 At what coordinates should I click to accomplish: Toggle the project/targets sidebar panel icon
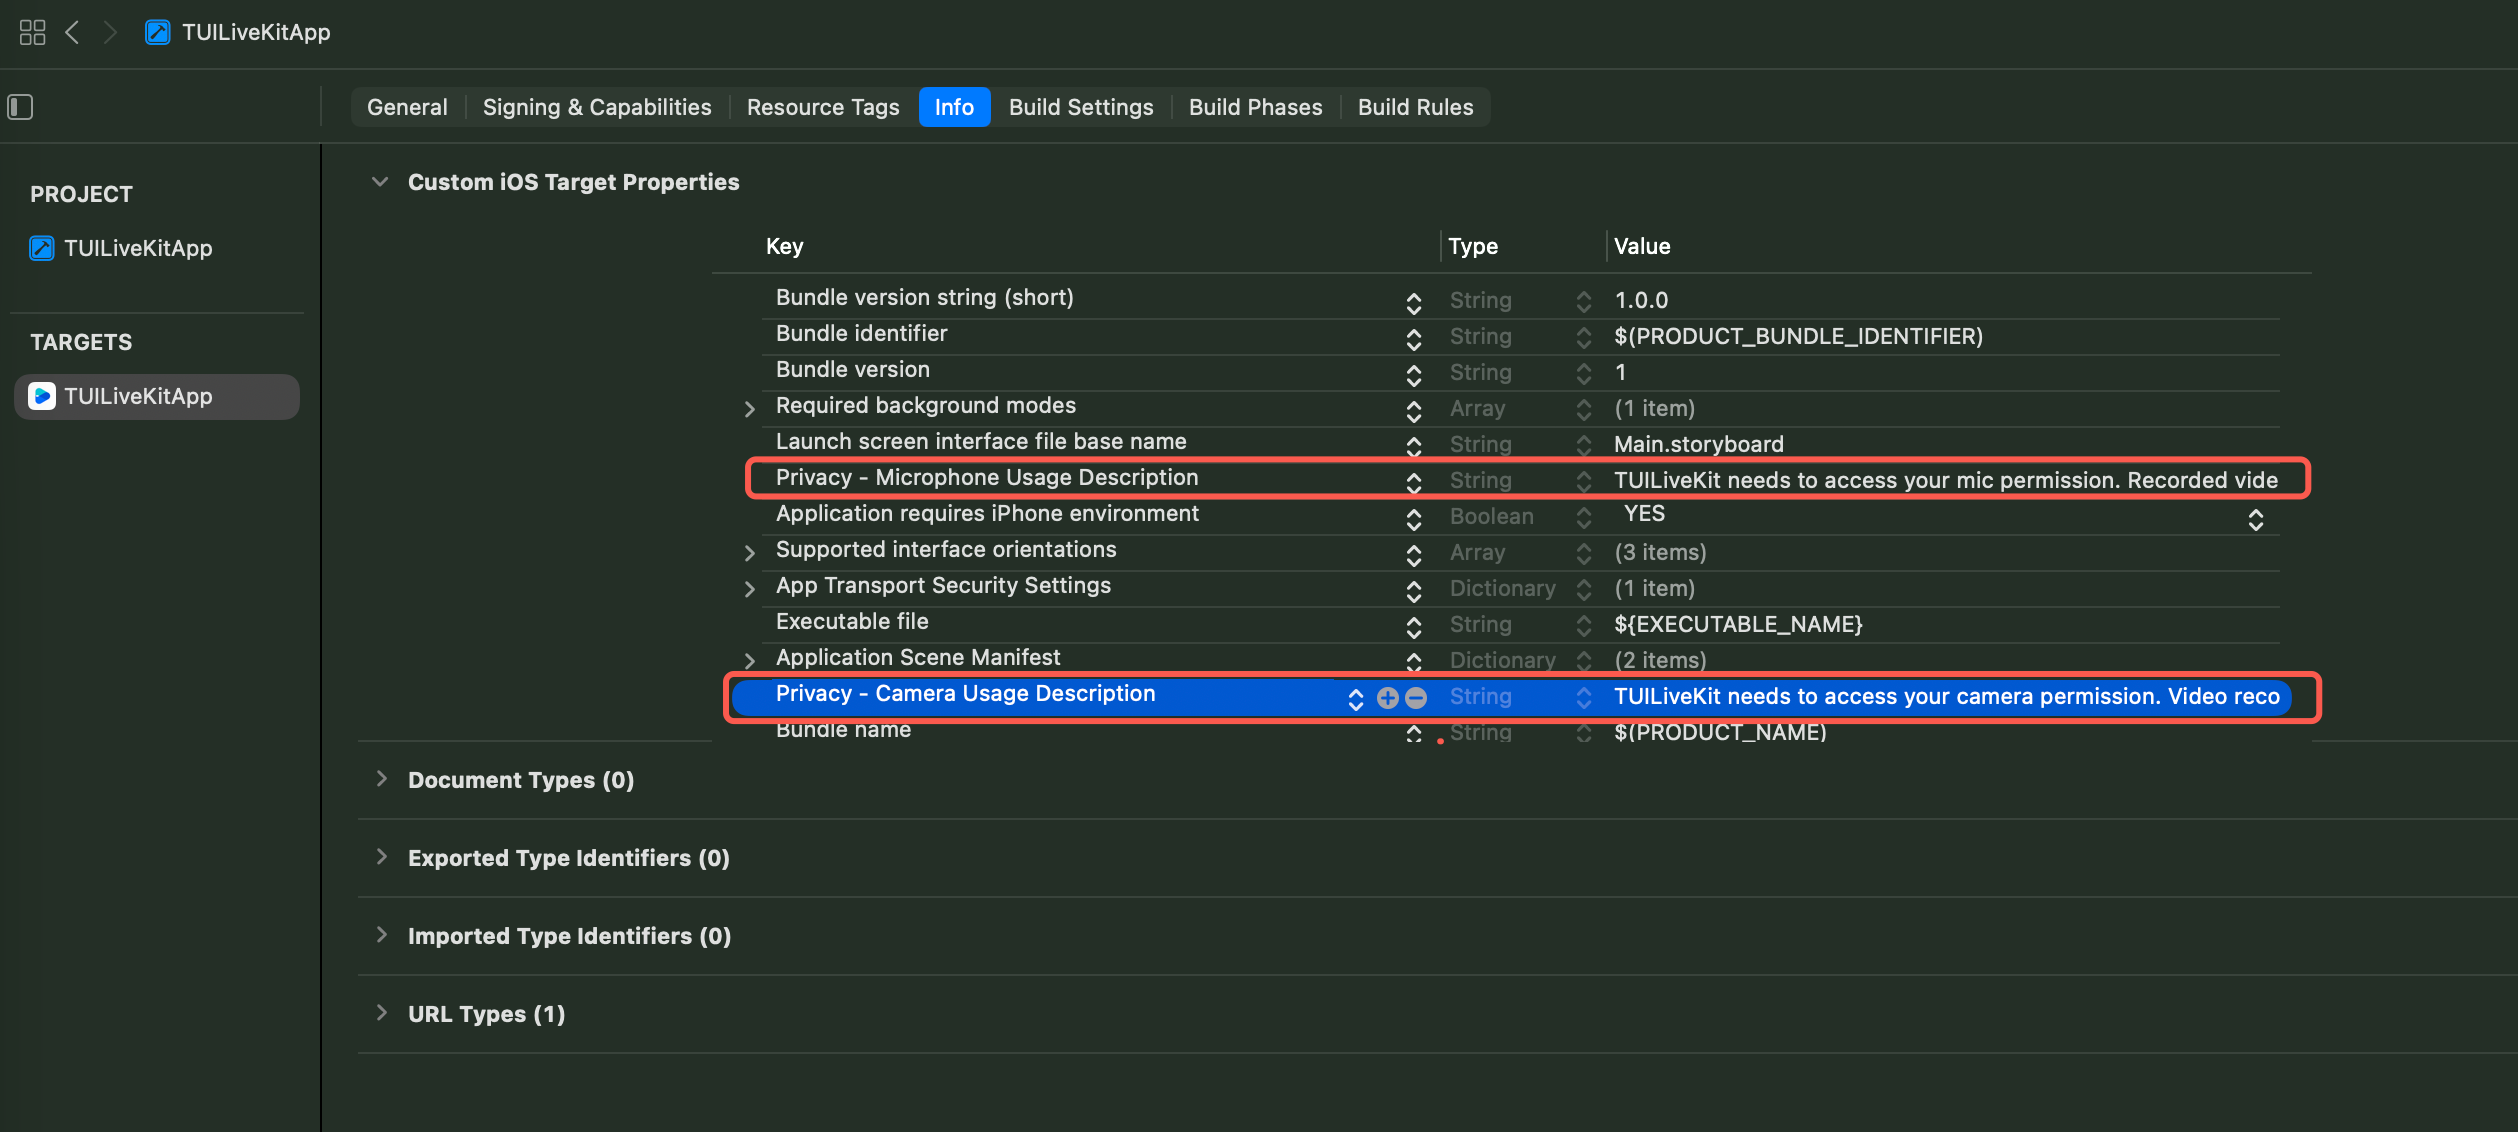pos(21,107)
